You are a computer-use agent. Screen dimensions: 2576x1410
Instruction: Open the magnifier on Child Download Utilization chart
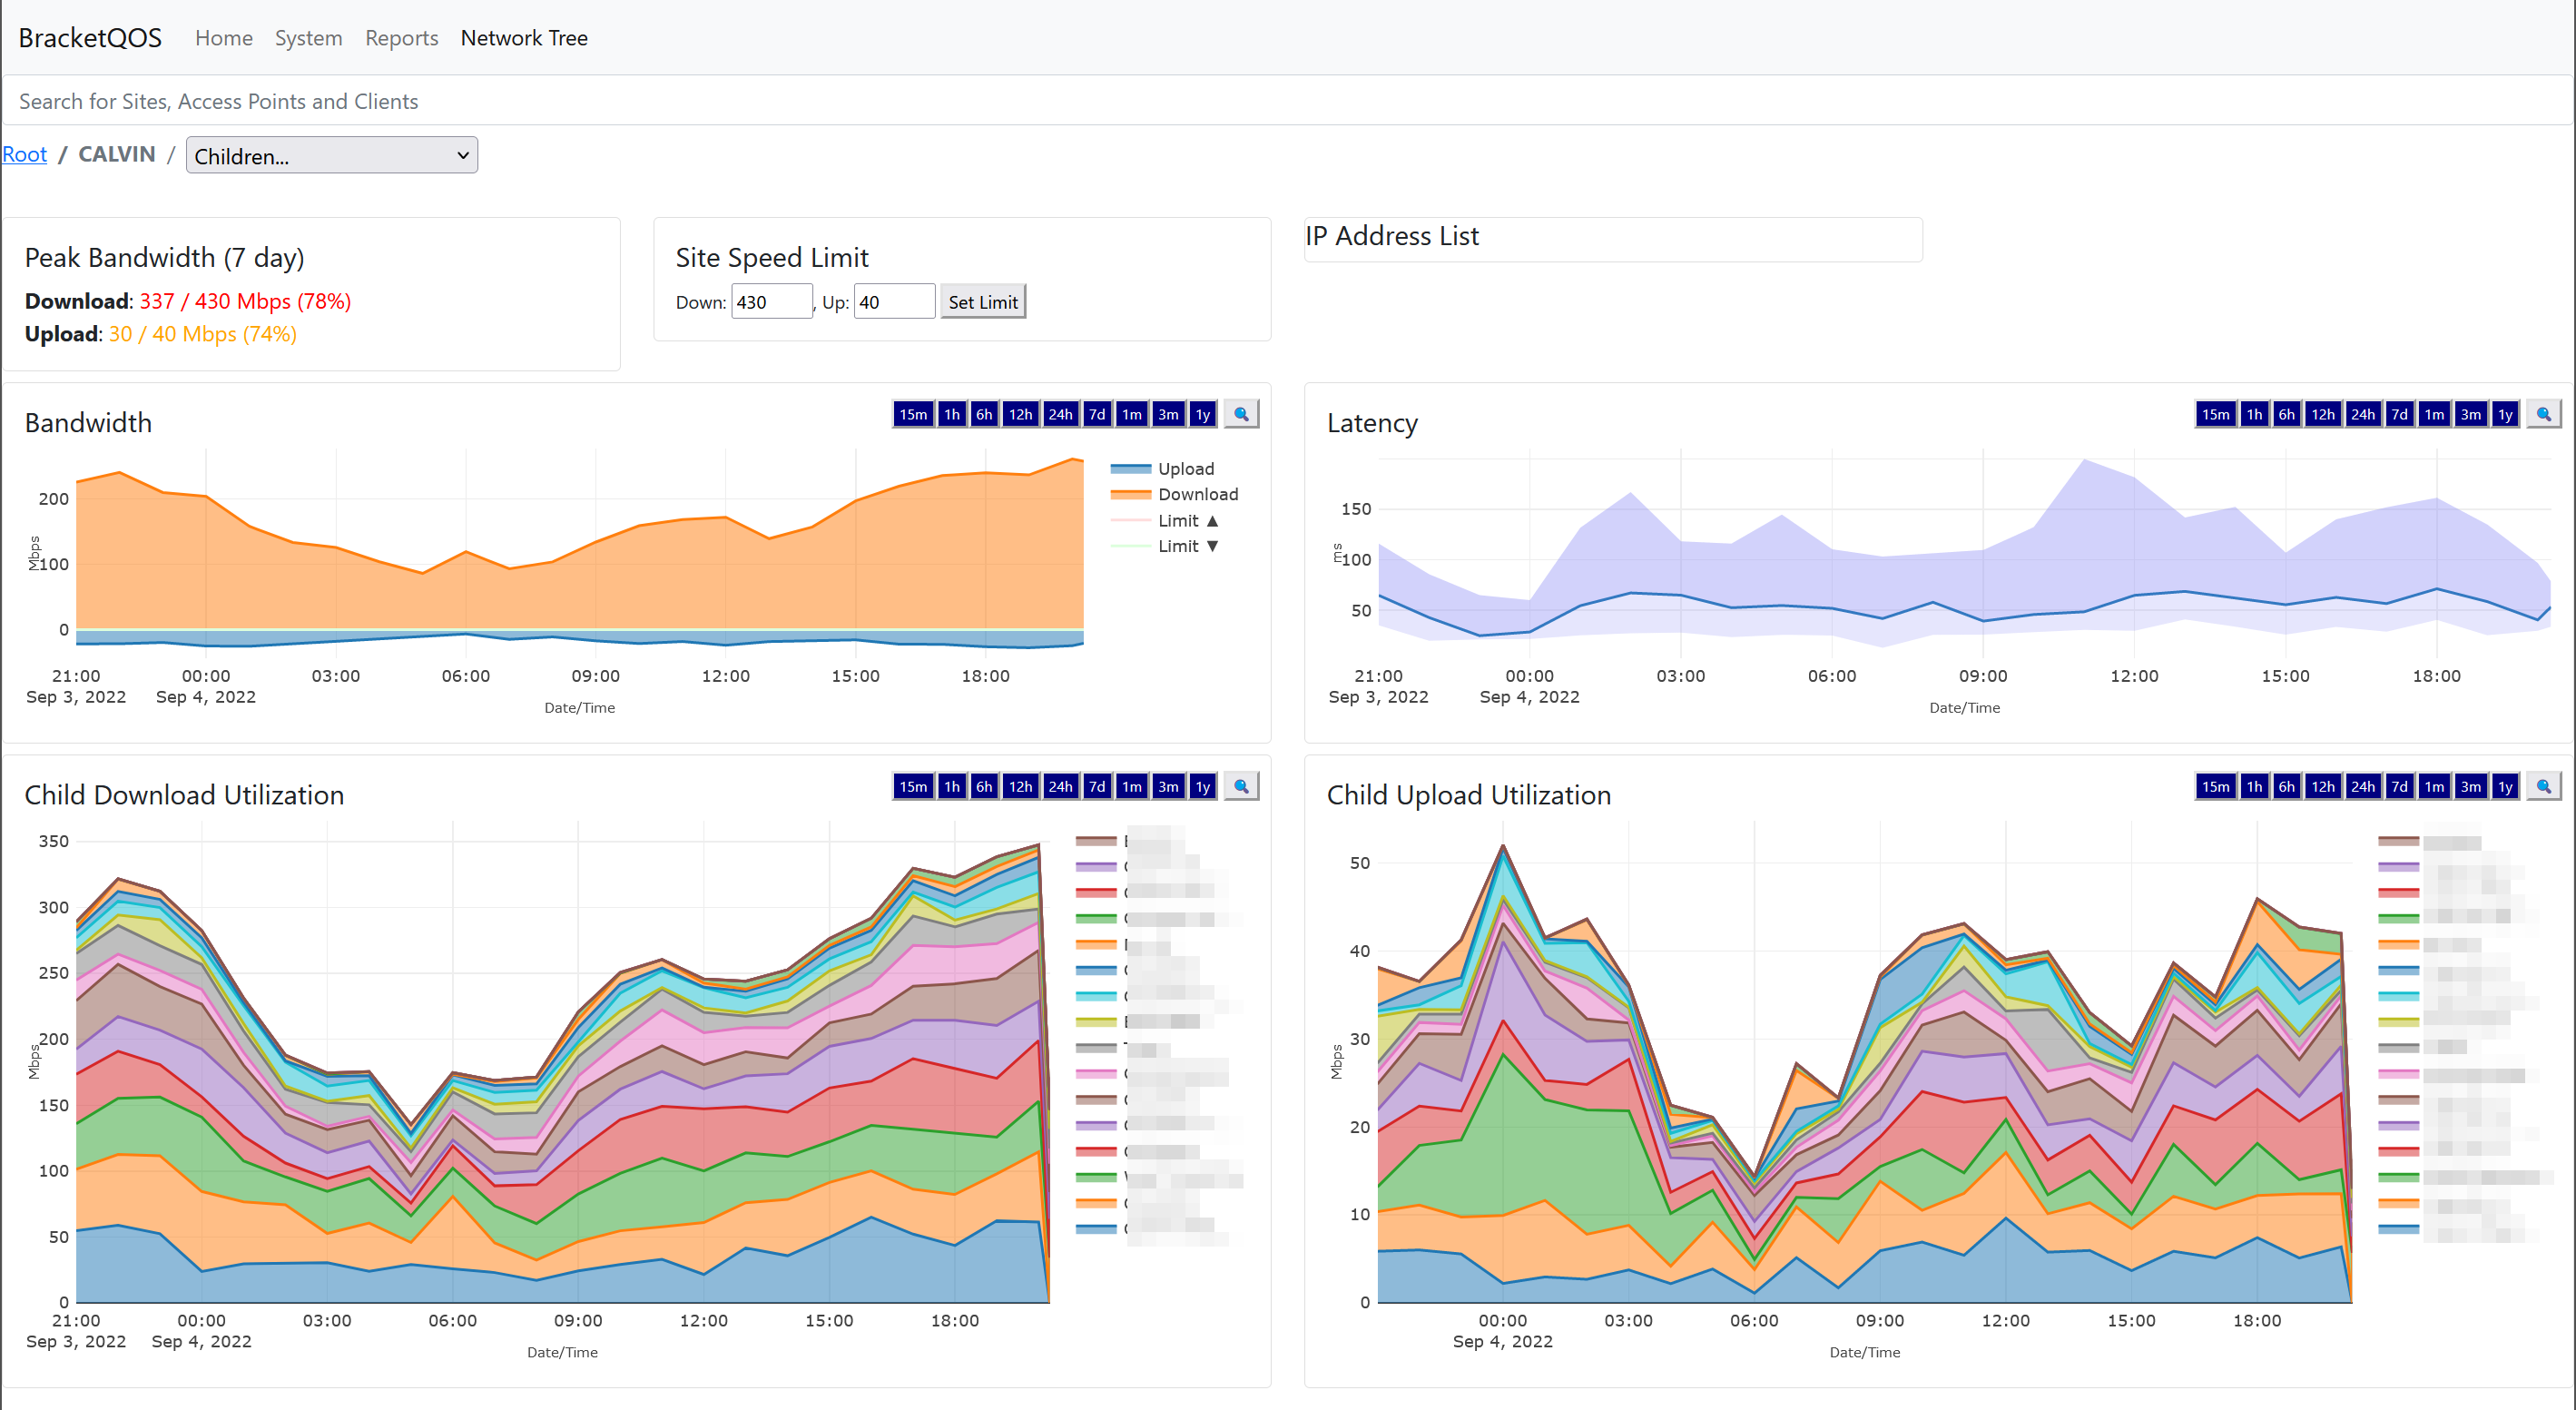click(x=1241, y=786)
